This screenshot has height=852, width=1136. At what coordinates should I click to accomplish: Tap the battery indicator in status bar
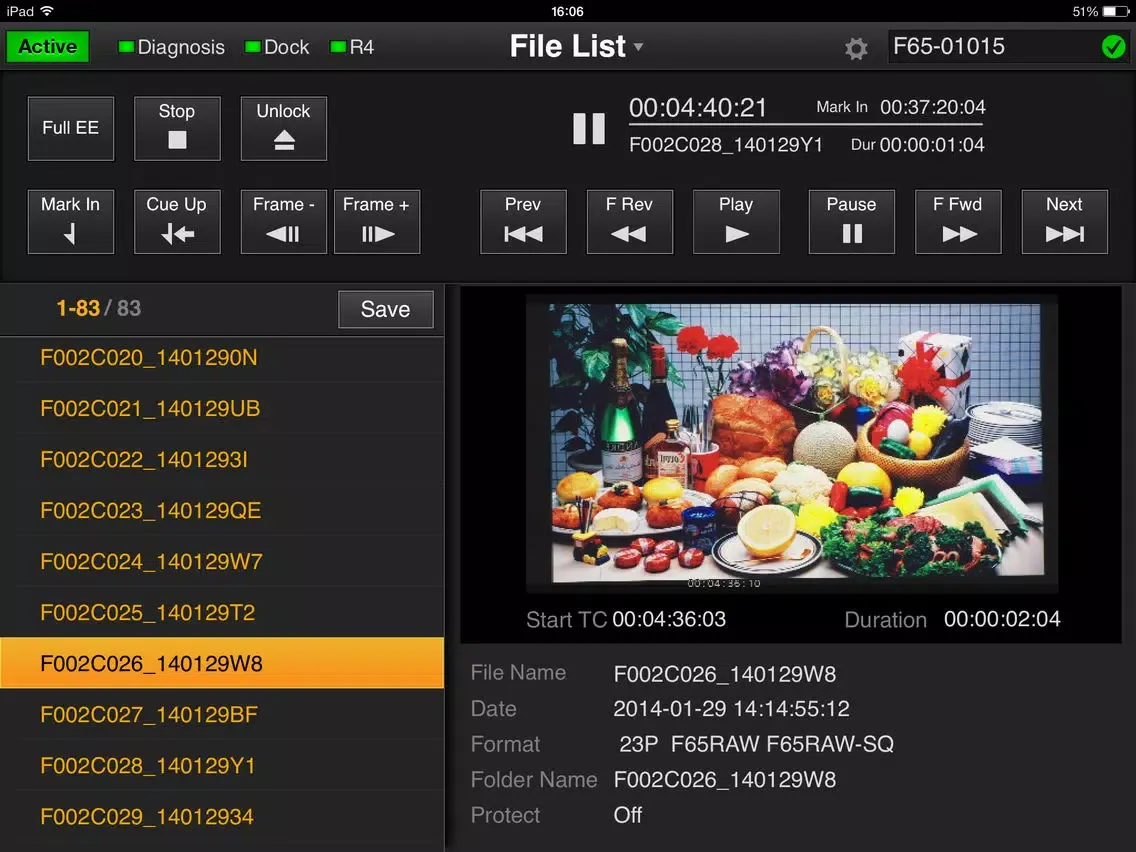[x=1116, y=11]
